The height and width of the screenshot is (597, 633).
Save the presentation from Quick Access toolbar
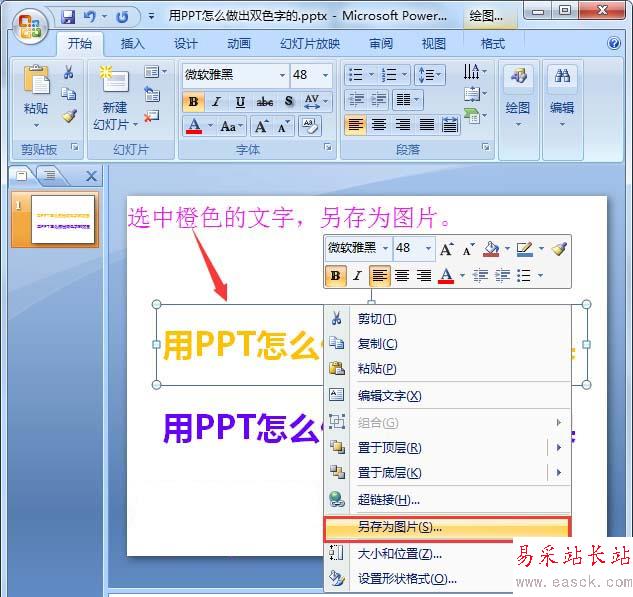click(x=68, y=17)
